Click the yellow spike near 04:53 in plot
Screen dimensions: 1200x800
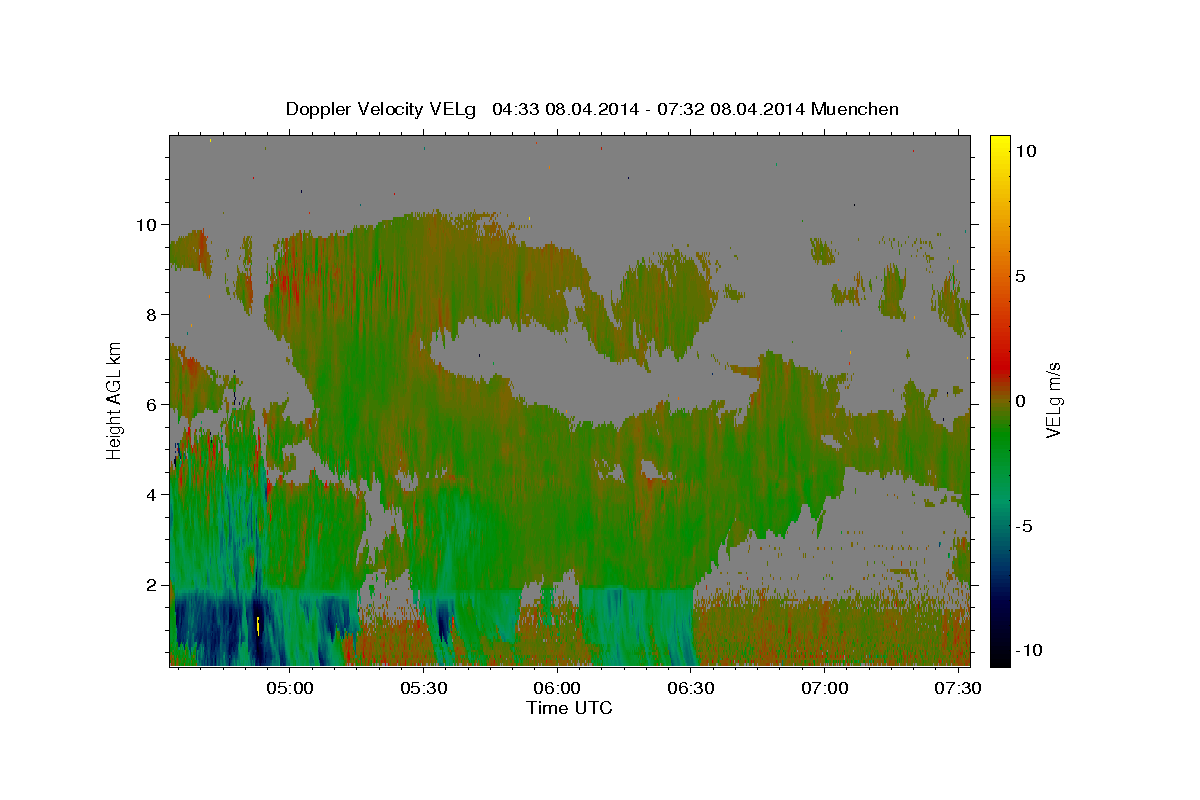point(258,626)
